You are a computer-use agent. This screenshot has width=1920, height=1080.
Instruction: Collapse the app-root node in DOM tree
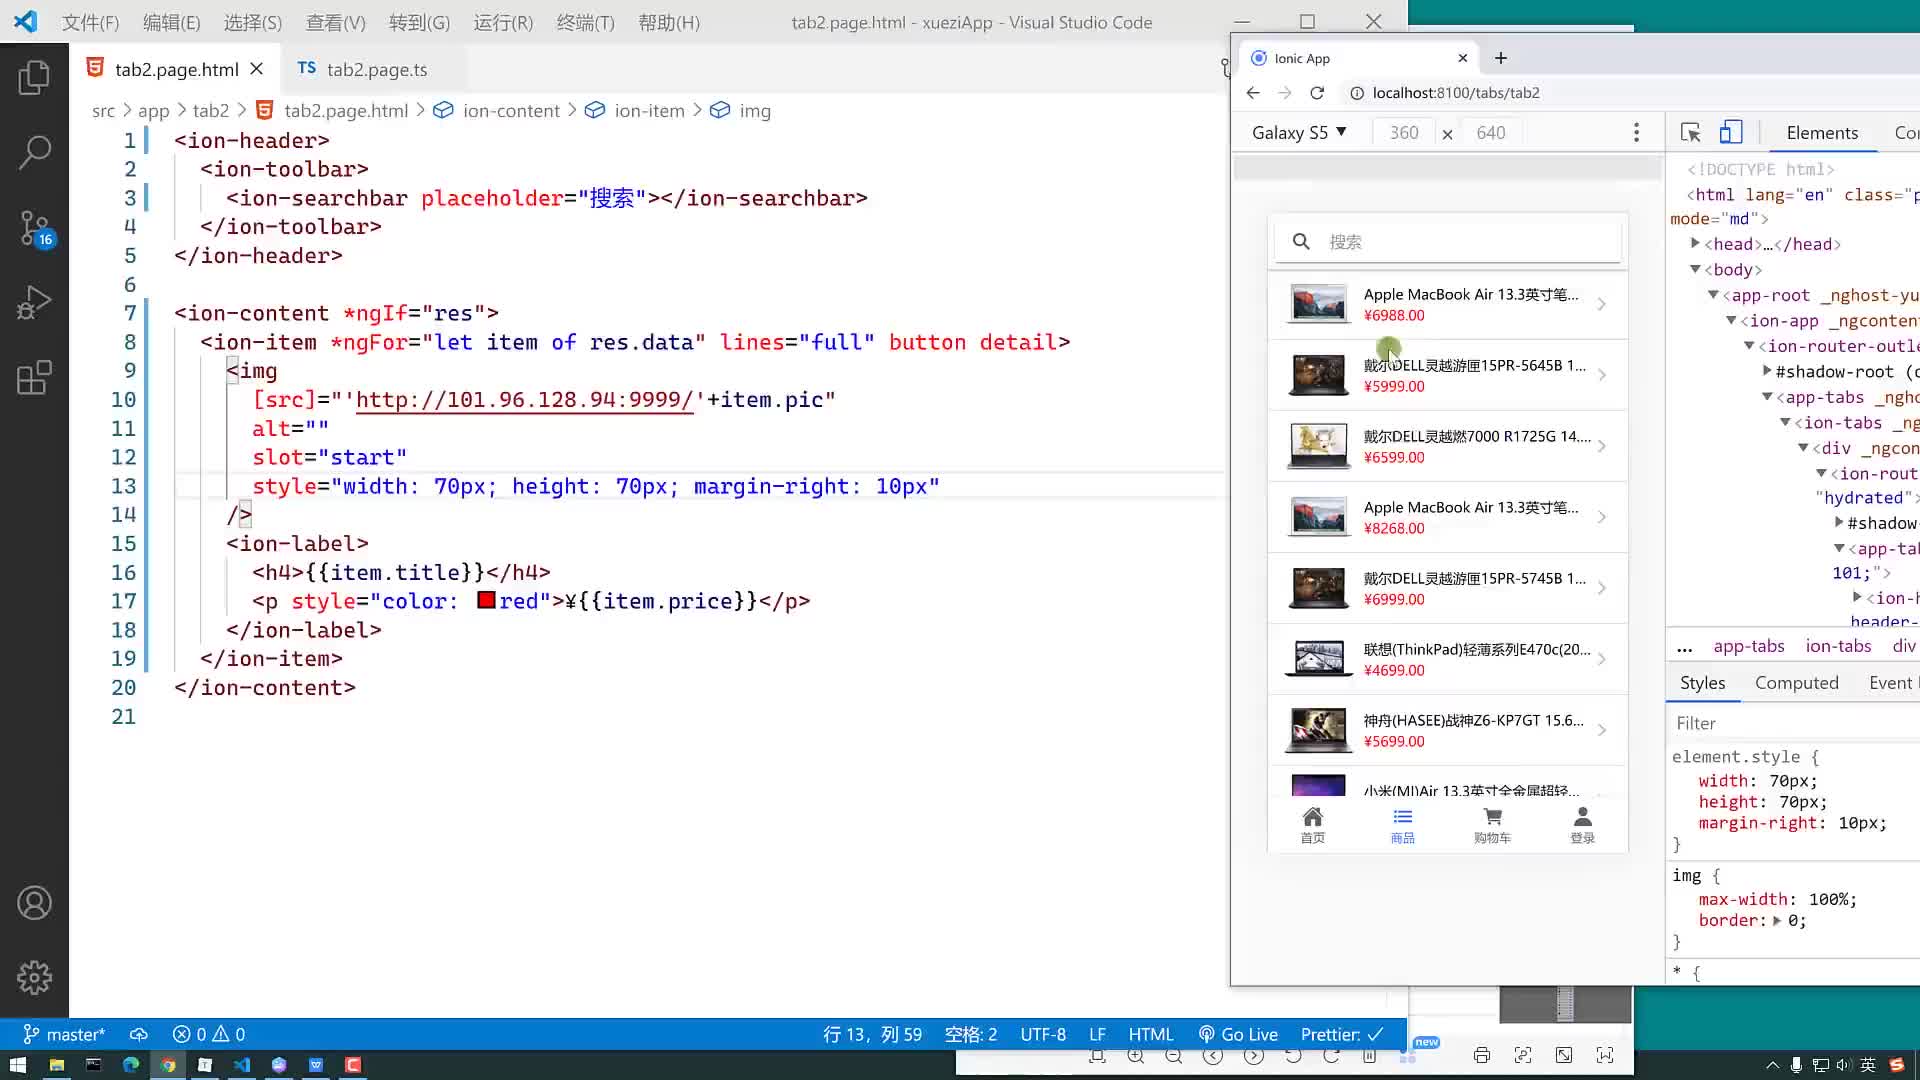(1714, 295)
